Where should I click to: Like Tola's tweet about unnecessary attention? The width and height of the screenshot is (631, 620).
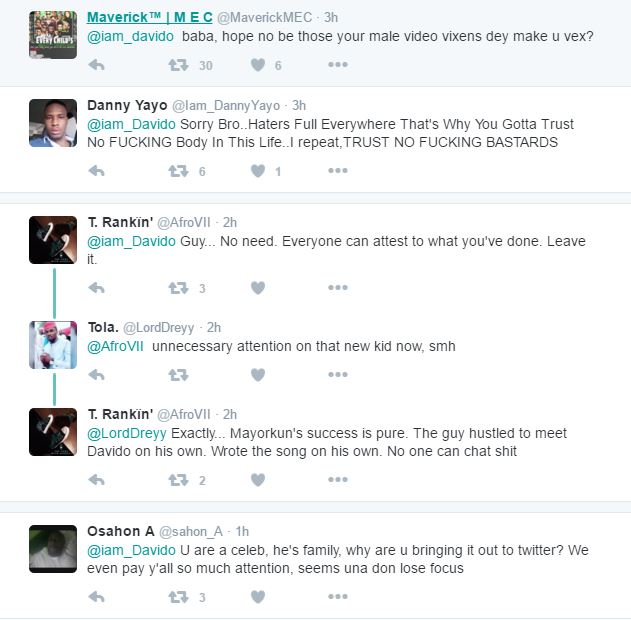pos(258,375)
